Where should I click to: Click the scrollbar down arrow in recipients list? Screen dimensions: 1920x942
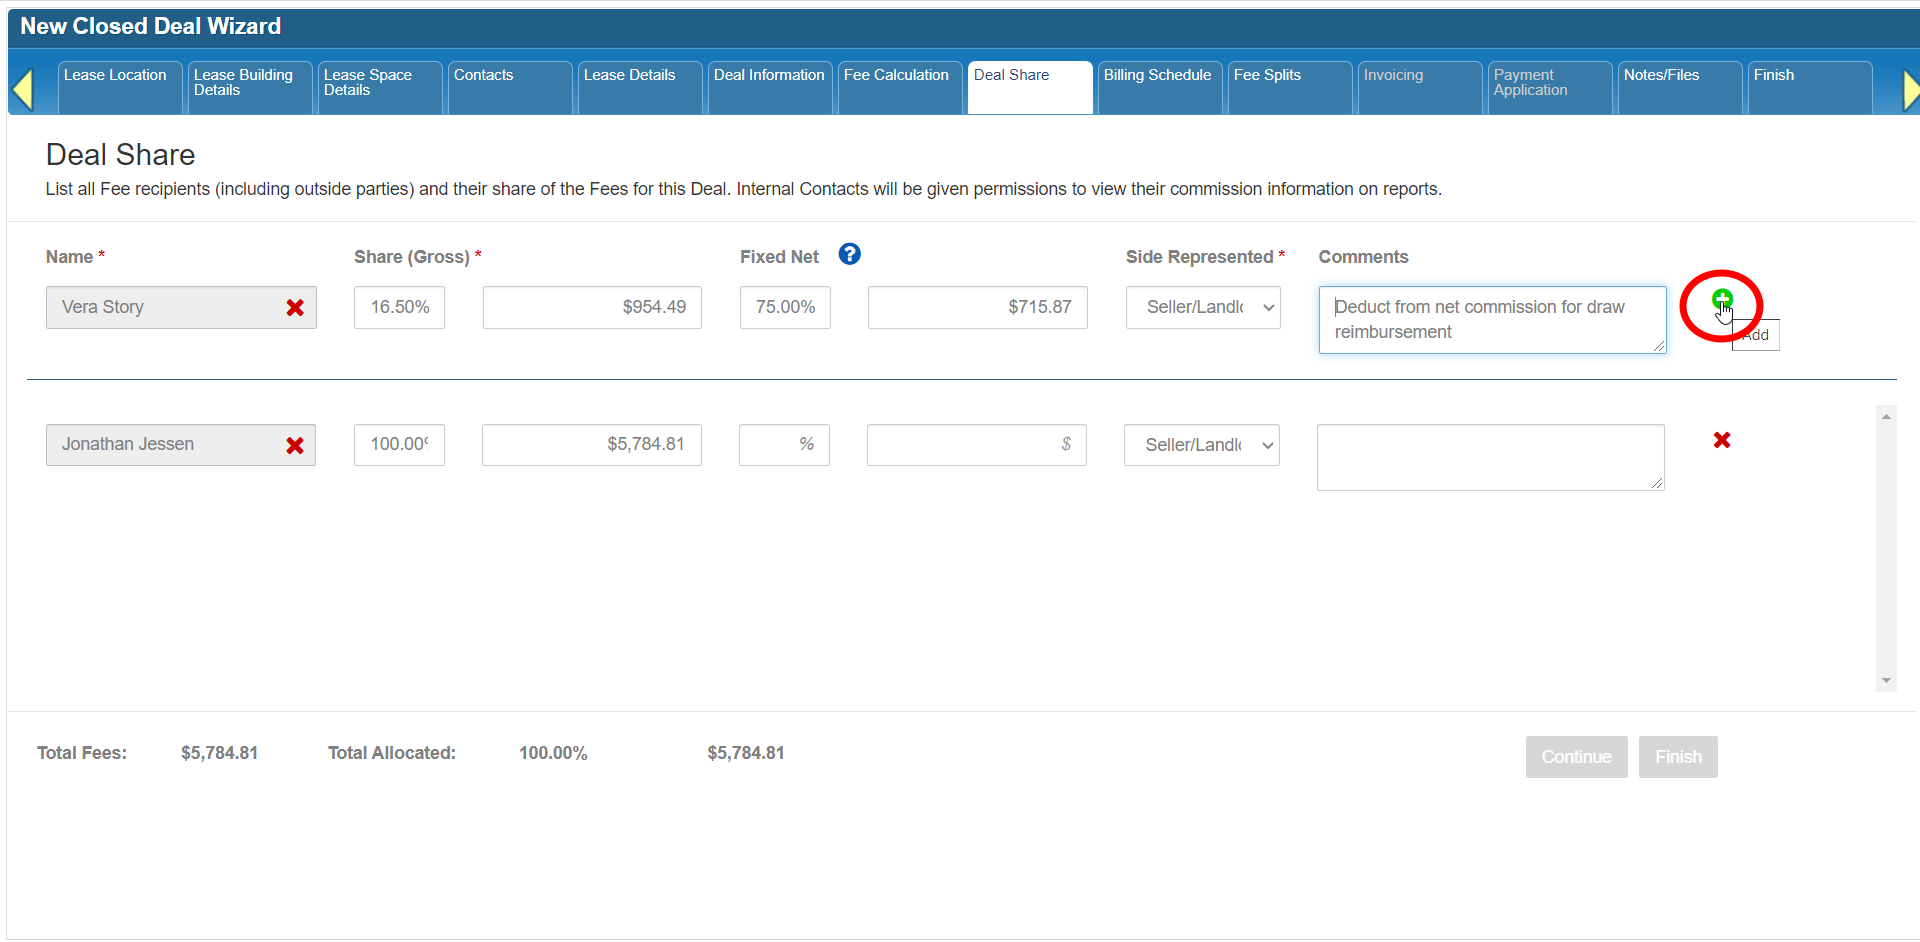(x=1886, y=681)
